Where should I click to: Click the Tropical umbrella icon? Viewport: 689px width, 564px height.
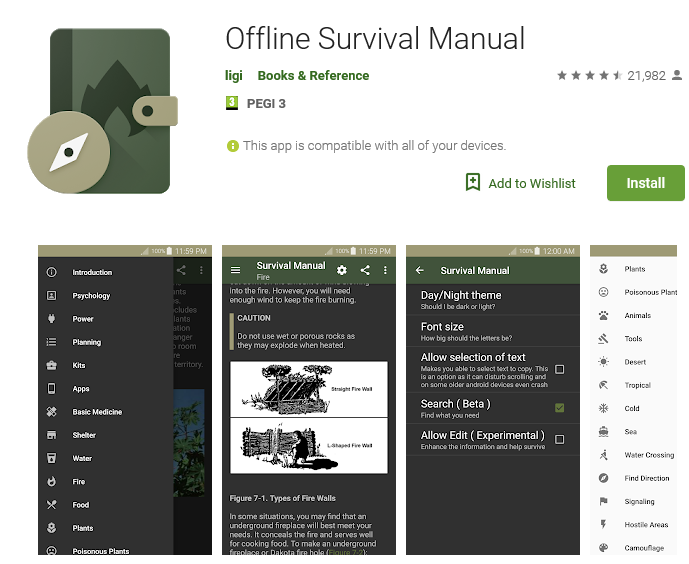[603, 385]
